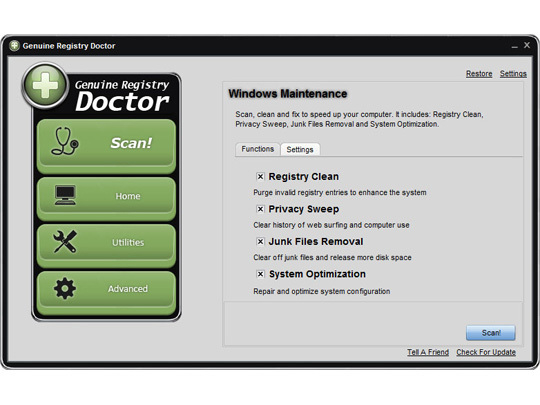The image size is (540, 405).
Task: Click the Registry Clean label
Action: click(303, 176)
